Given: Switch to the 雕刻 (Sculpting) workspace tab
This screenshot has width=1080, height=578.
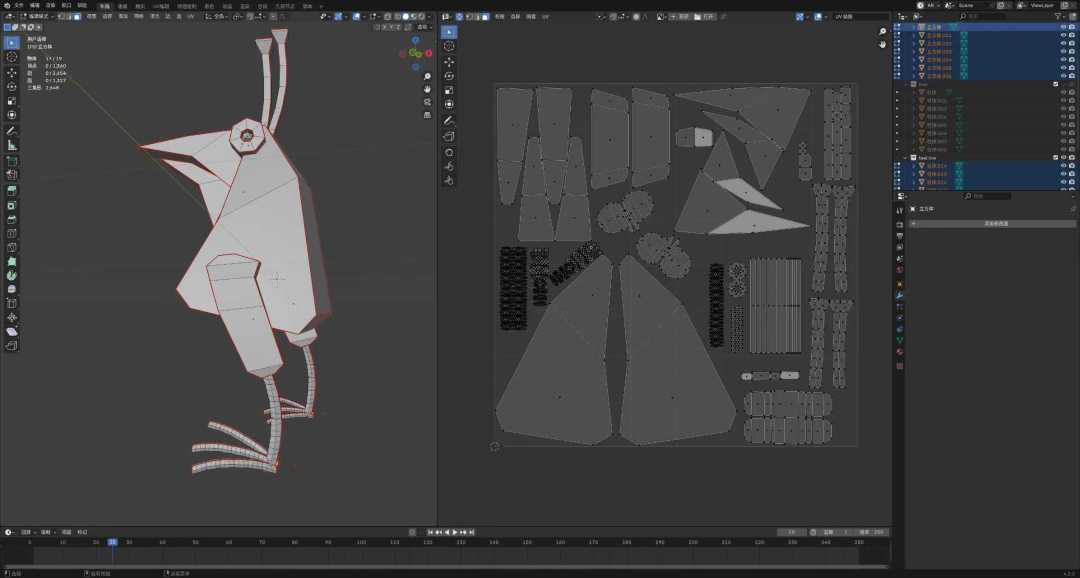Looking at the screenshot, I should (140, 6).
